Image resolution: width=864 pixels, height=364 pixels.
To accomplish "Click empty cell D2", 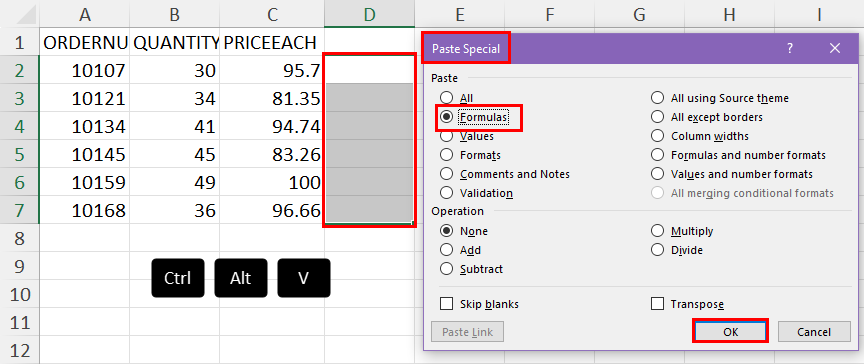I will tap(369, 70).
